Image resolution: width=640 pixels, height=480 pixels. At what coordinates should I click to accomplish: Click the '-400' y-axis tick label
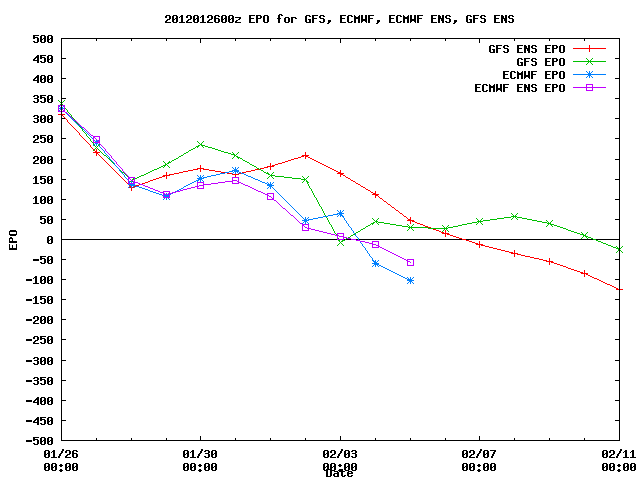(x=39, y=401)
